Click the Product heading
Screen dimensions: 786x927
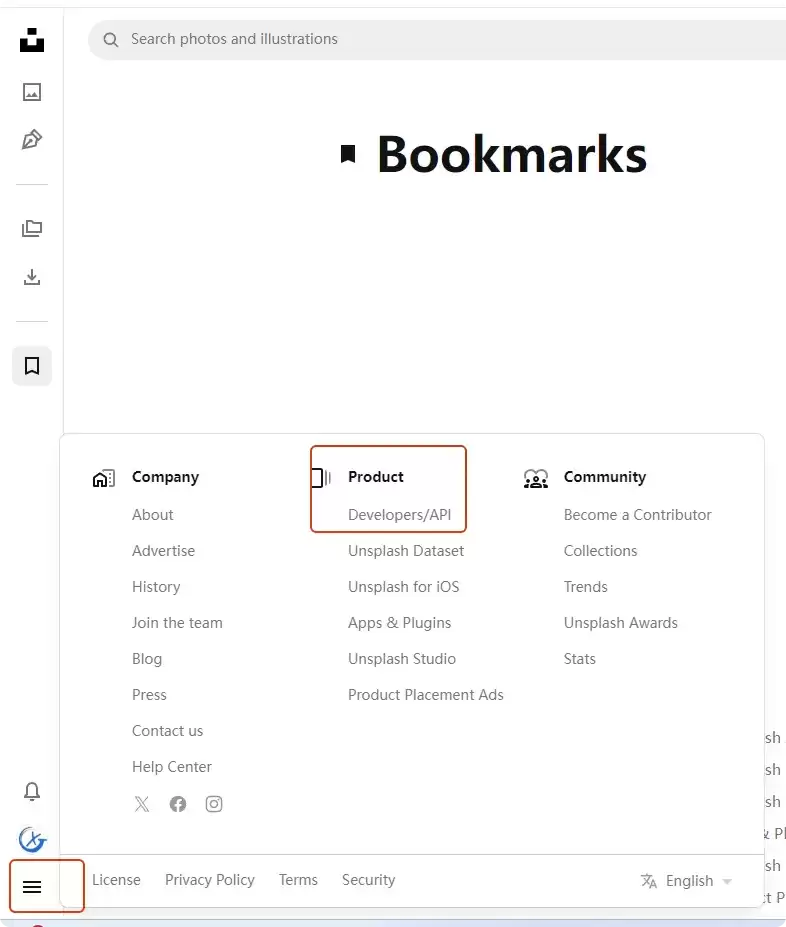pyautogui.click(x=376, y=477)
